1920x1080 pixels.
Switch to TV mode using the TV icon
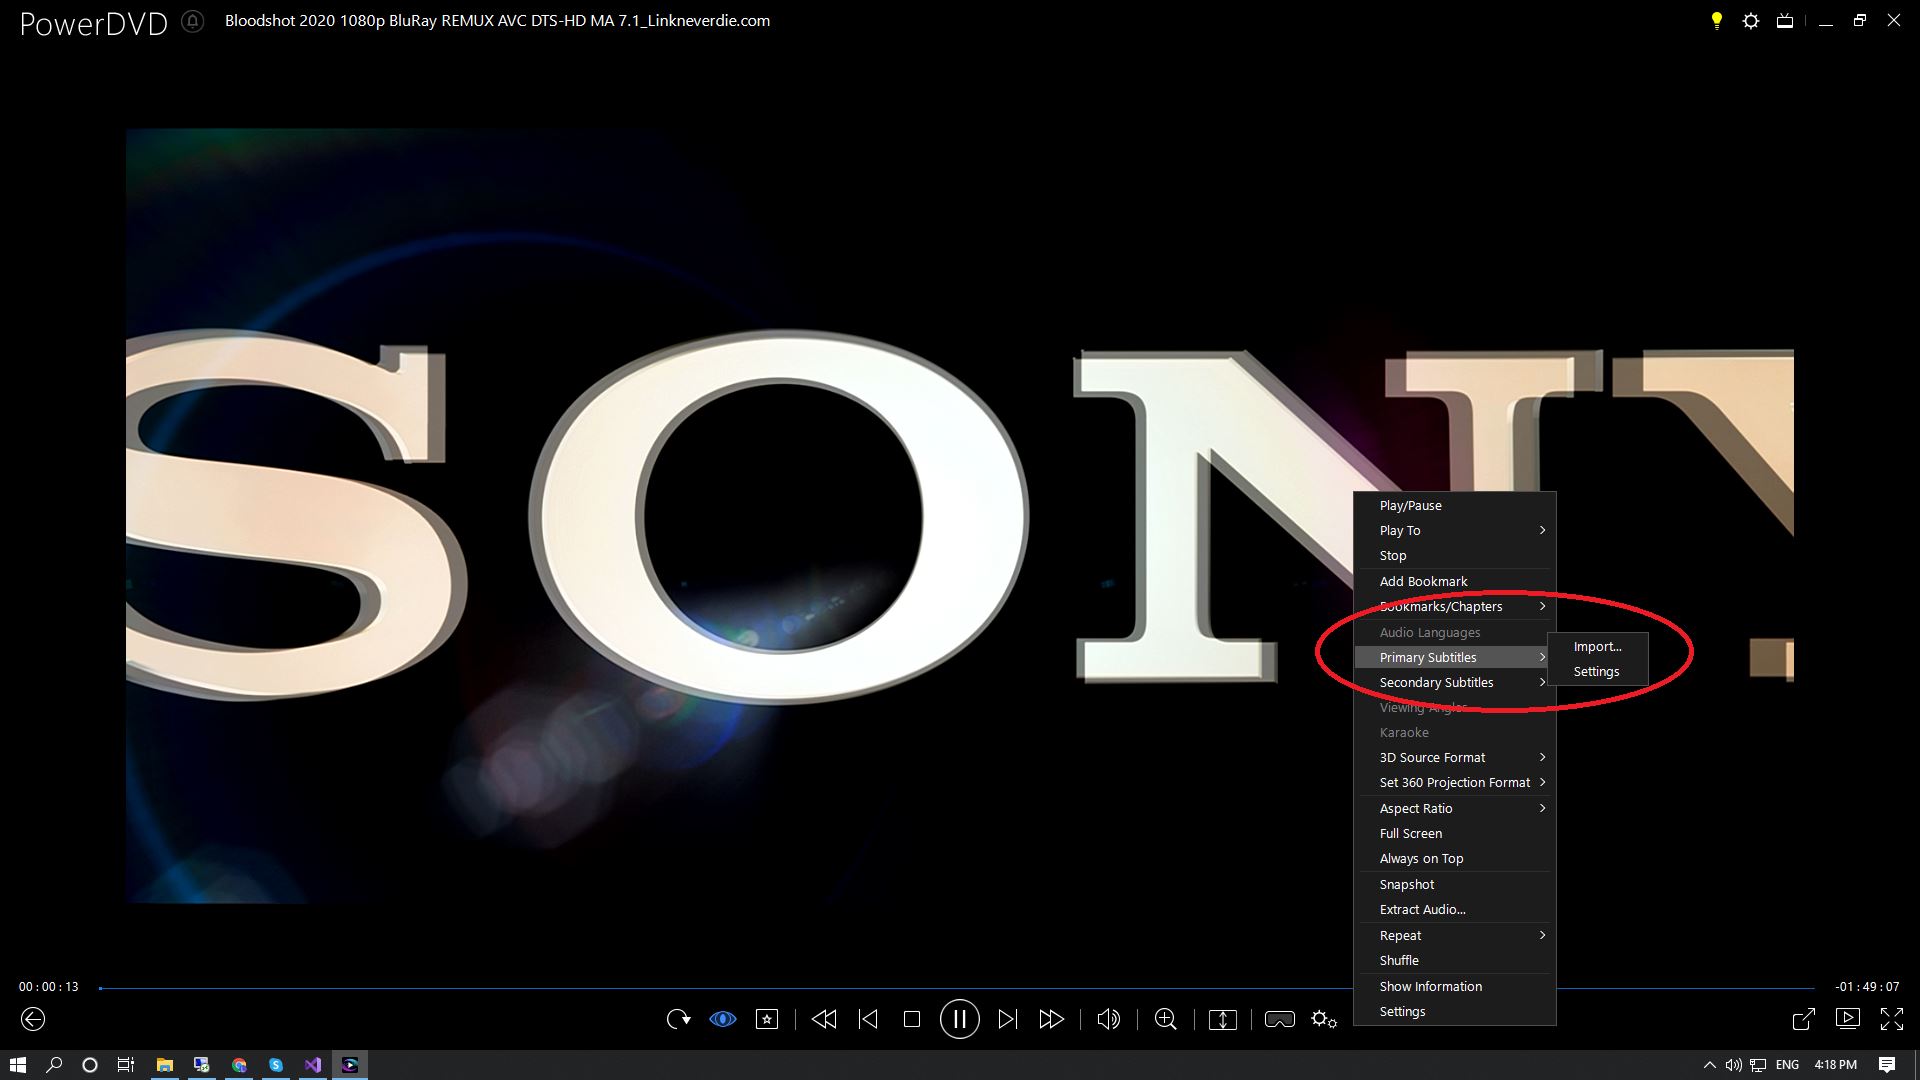click(x=1785, y=20)
